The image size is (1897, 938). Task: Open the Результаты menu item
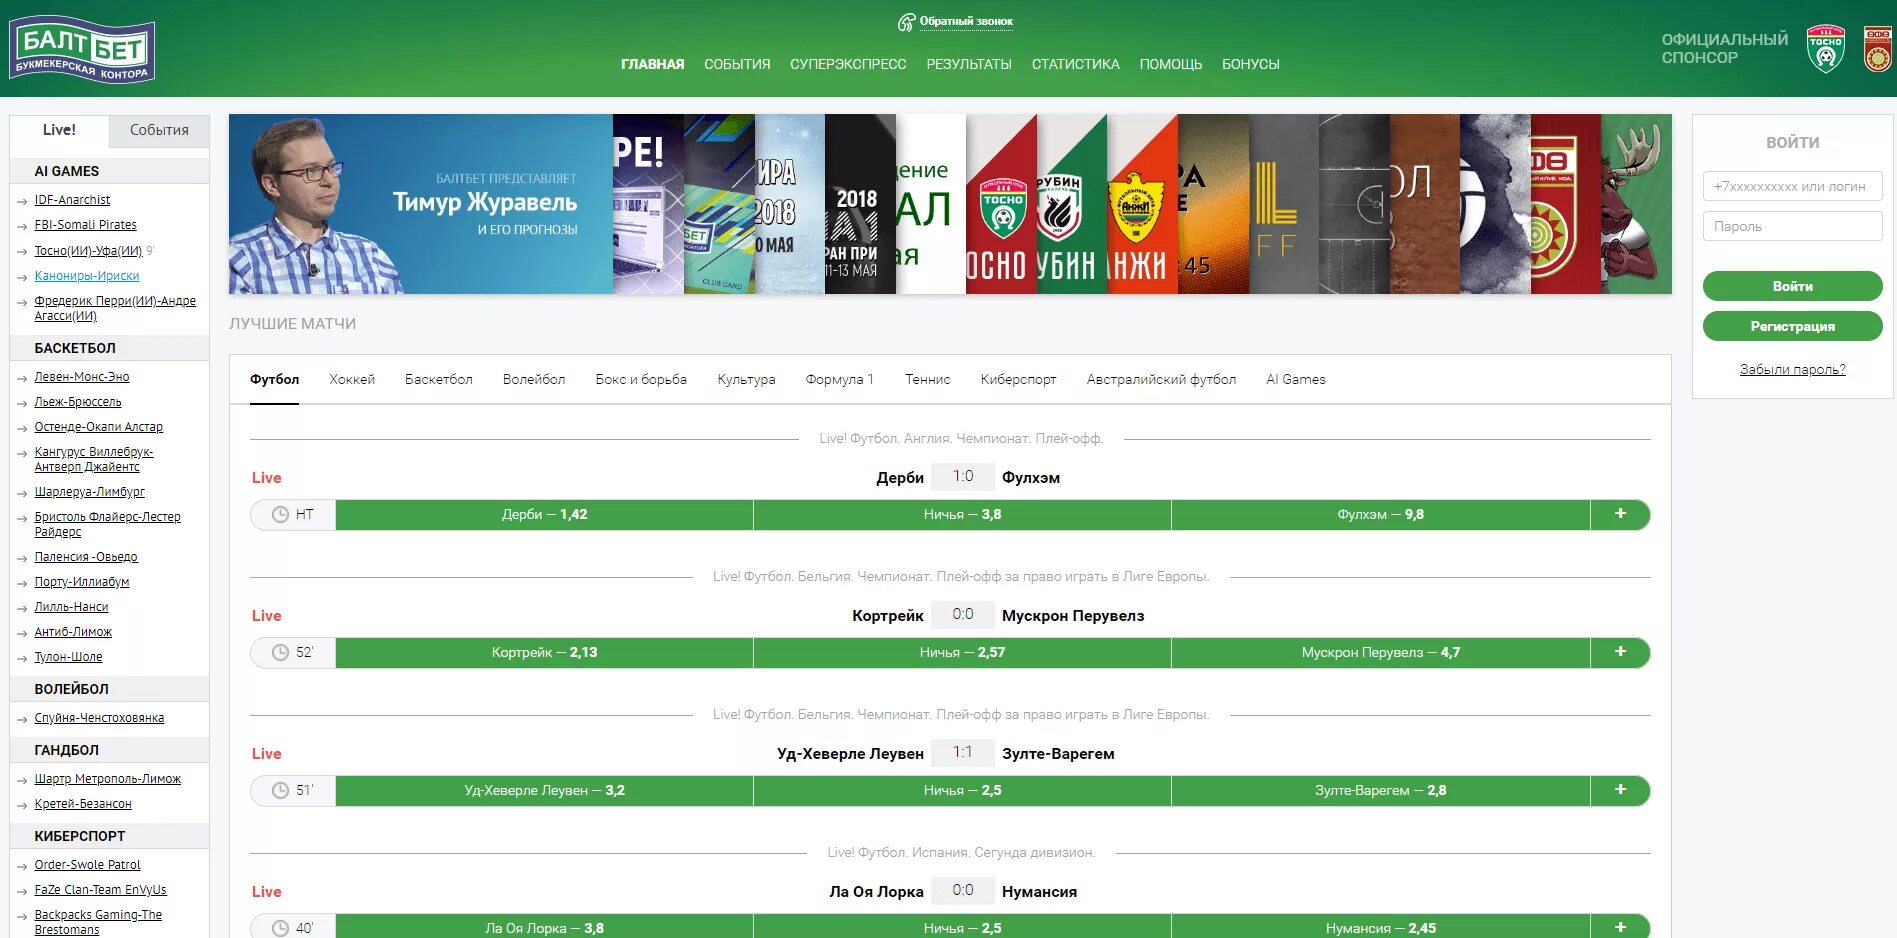coord(969,64)
